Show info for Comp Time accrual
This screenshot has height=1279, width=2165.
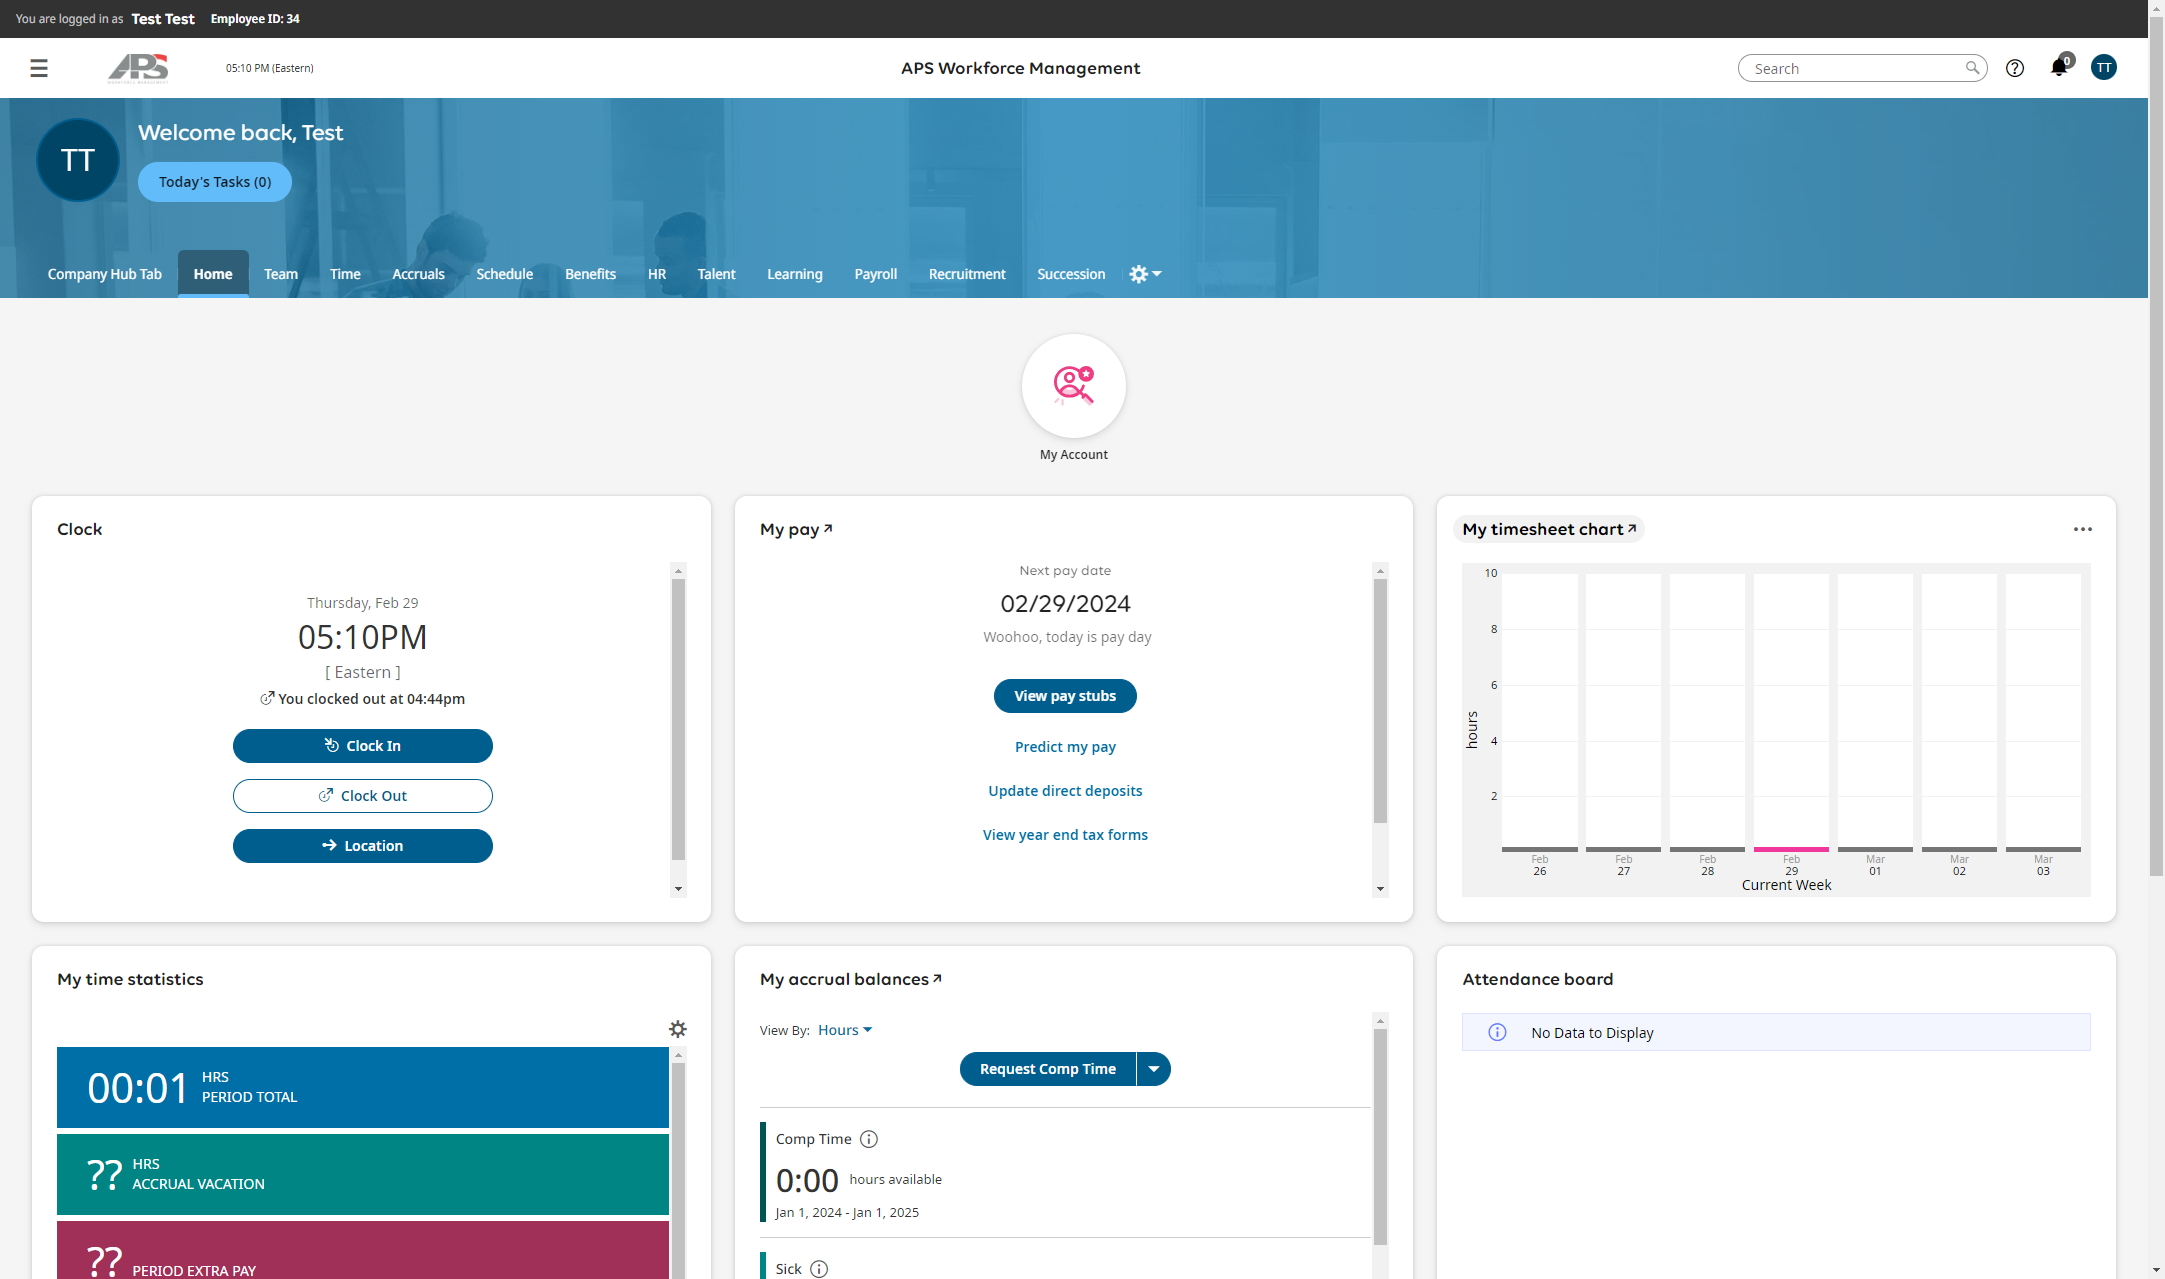[x=869, y=1139]
